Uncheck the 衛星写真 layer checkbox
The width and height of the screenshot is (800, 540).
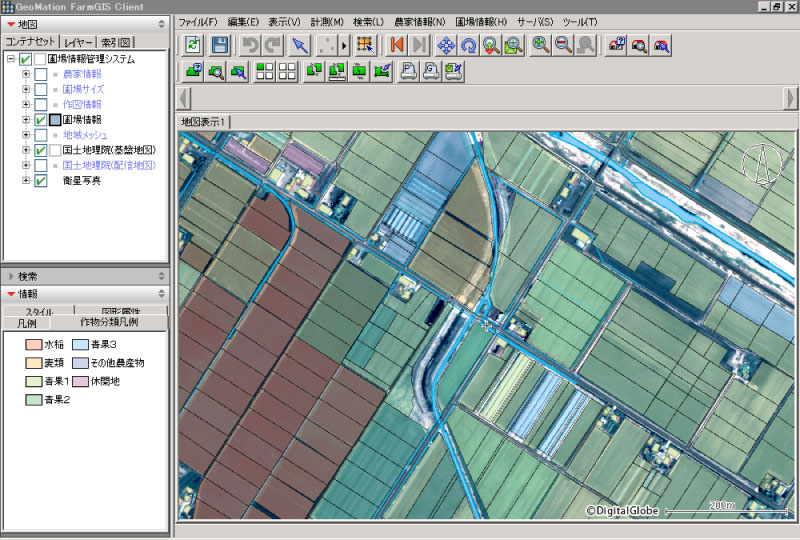click(x=41, y=181)
